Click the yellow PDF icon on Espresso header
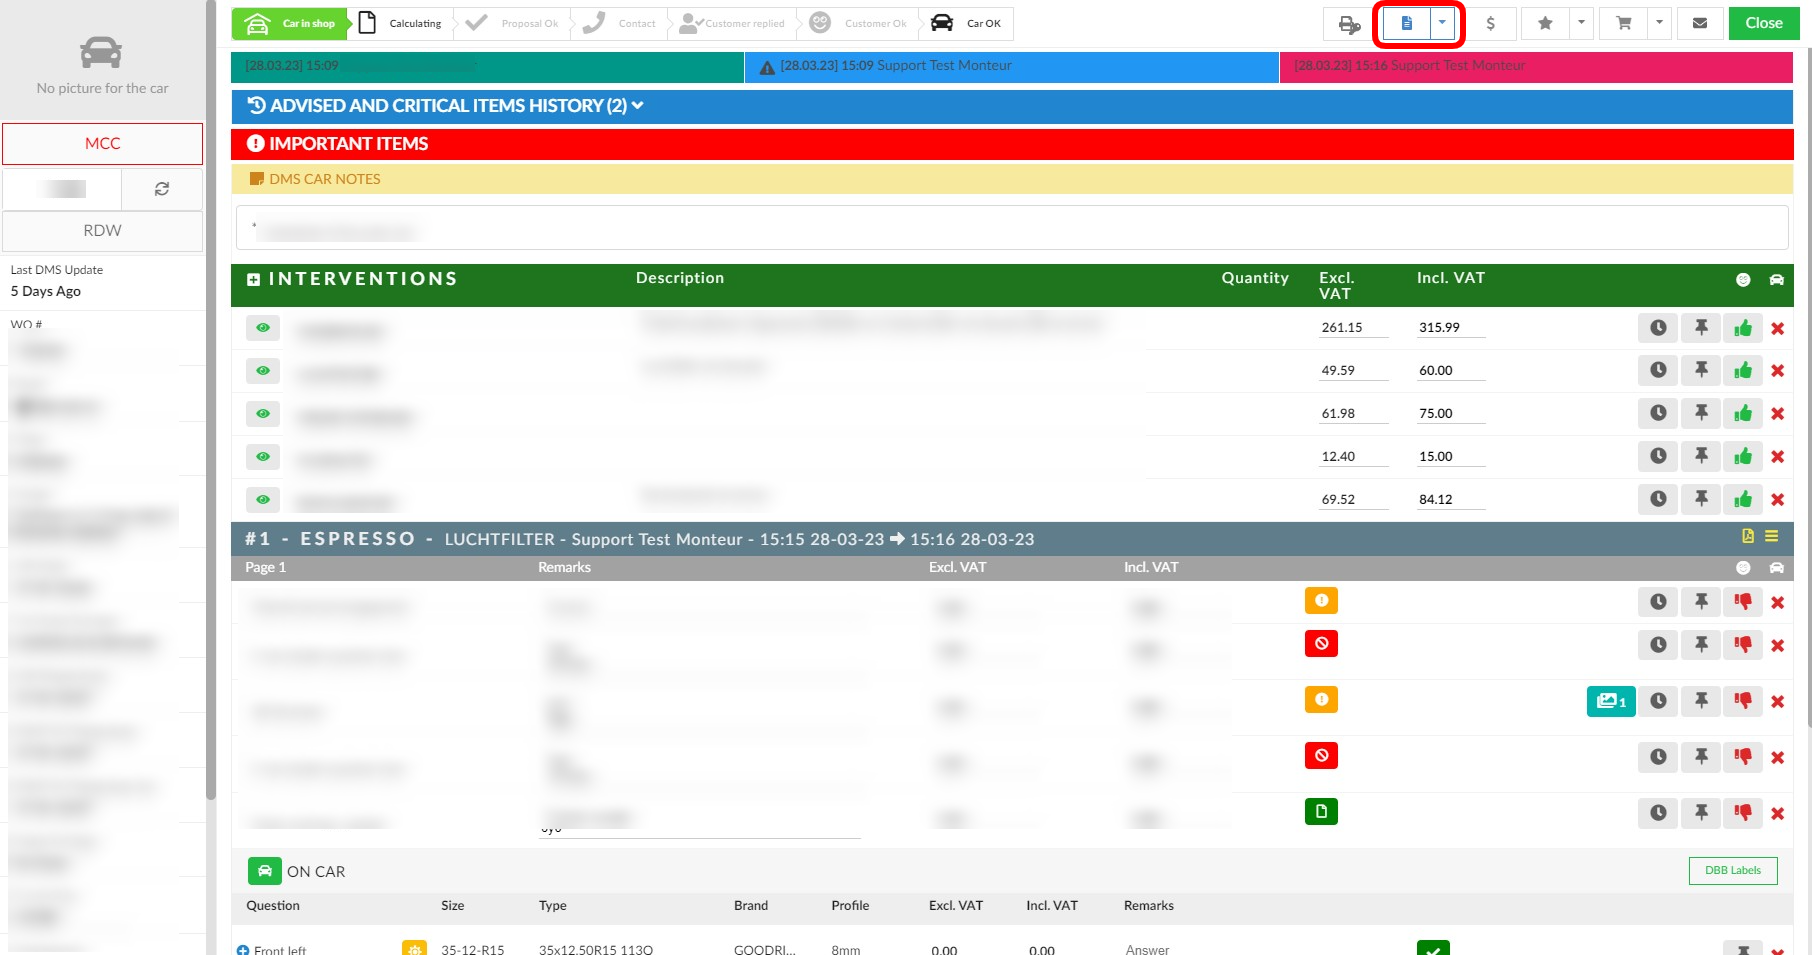This screenshot has width=1812, height=955. [1748, 537]
